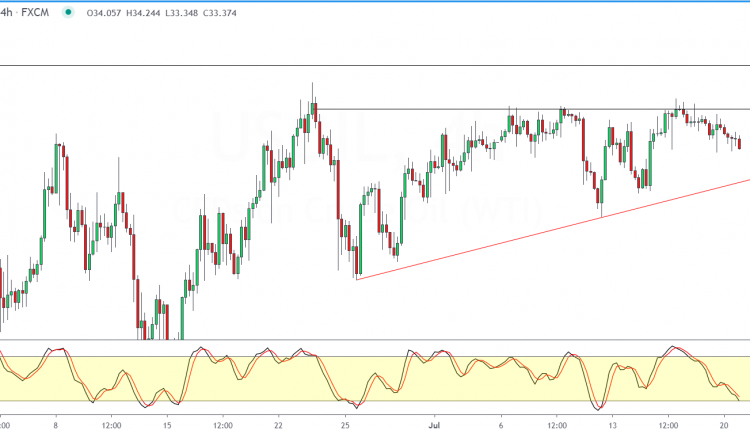Viewport: 750px width, 430px height.
Task: Click the 8 date label on time axis
Action: click(56, 425)
